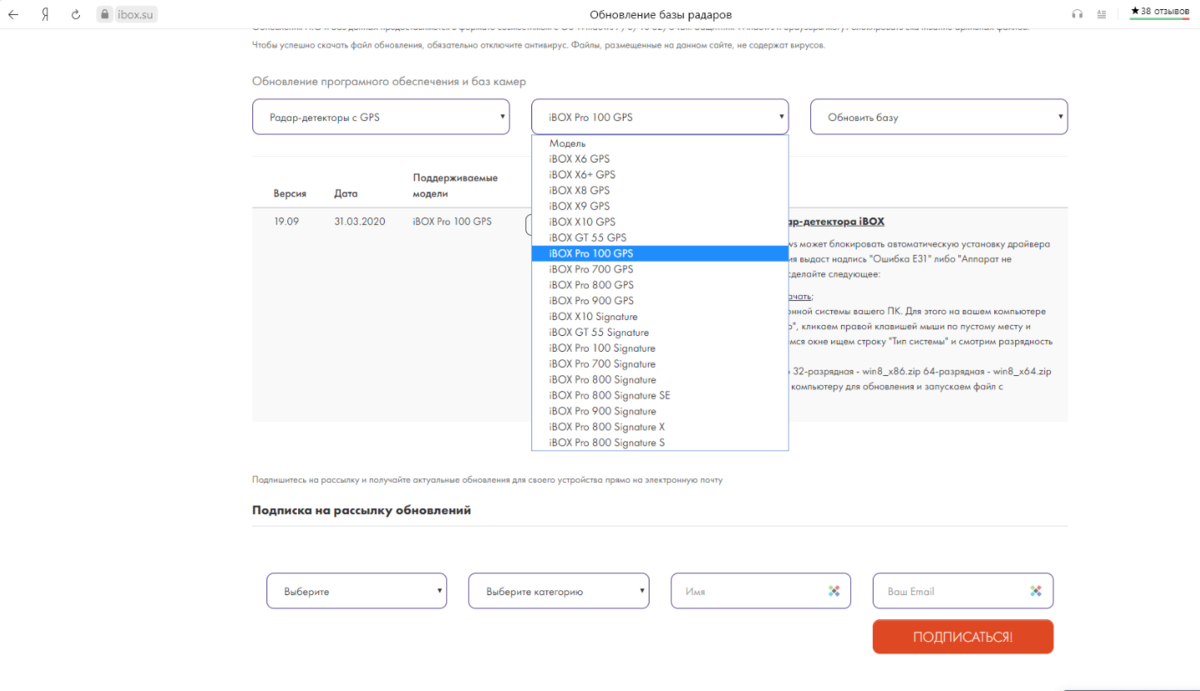The height and width of the screenshot is (691, 1200).
Task: Click the date 31.03.2020 cell
Action: (x=358, y=222)
